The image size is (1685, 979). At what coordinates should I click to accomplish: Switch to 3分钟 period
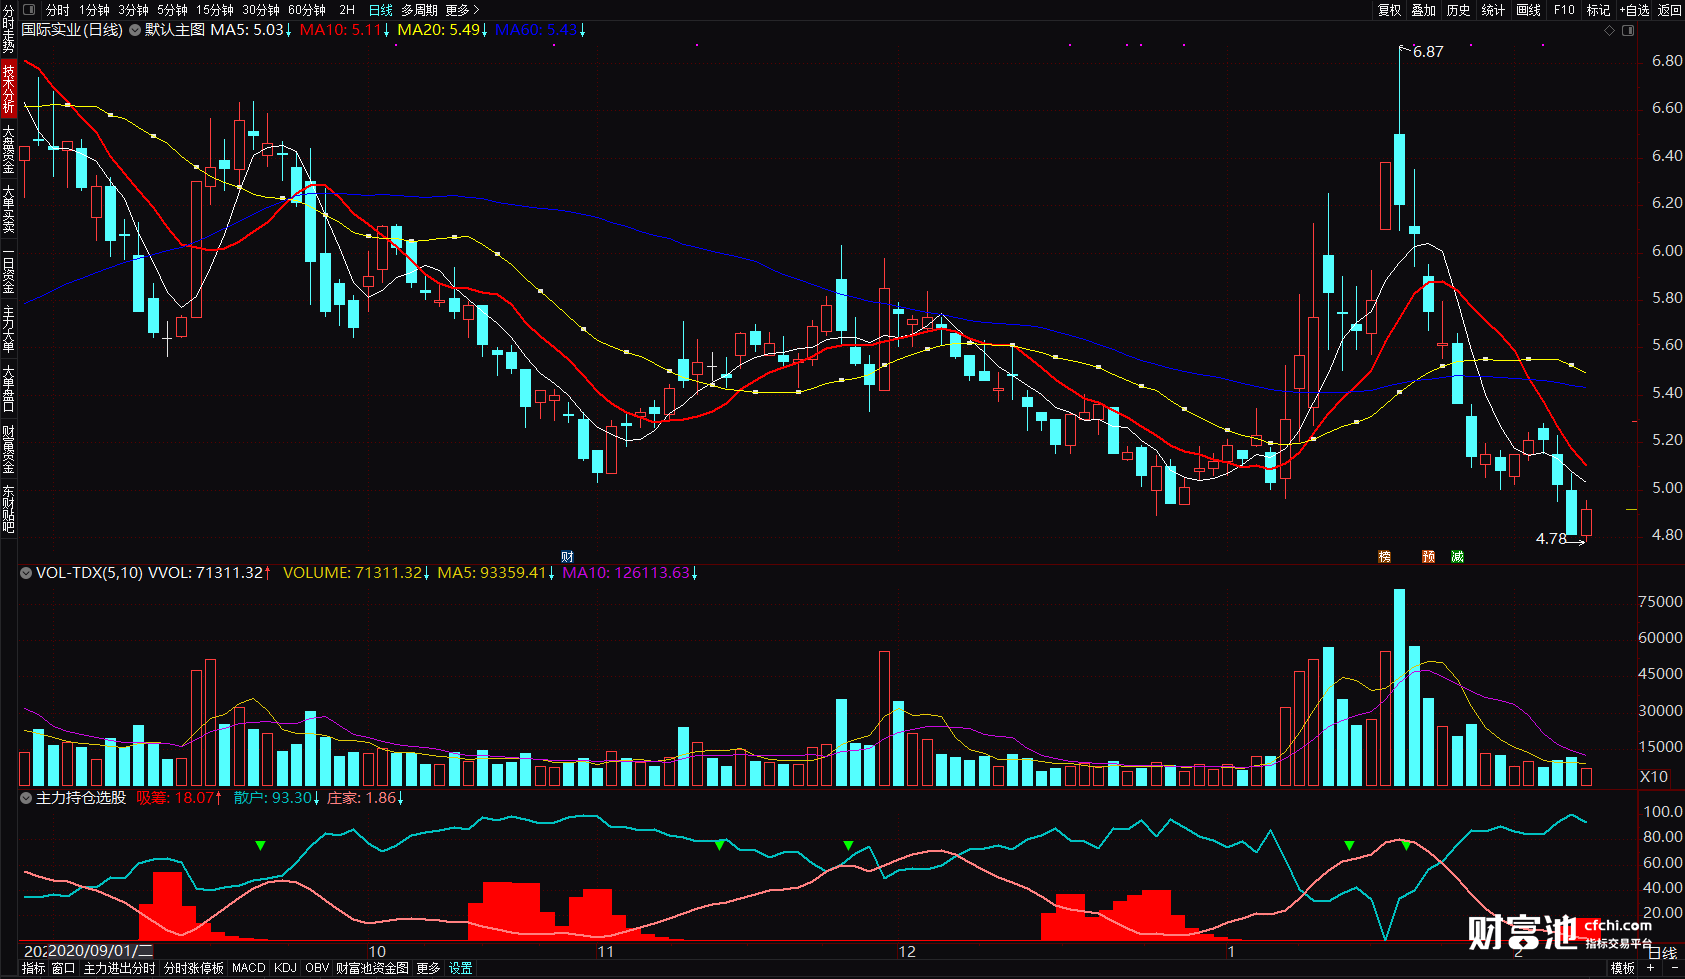click(x=133, y=10)
